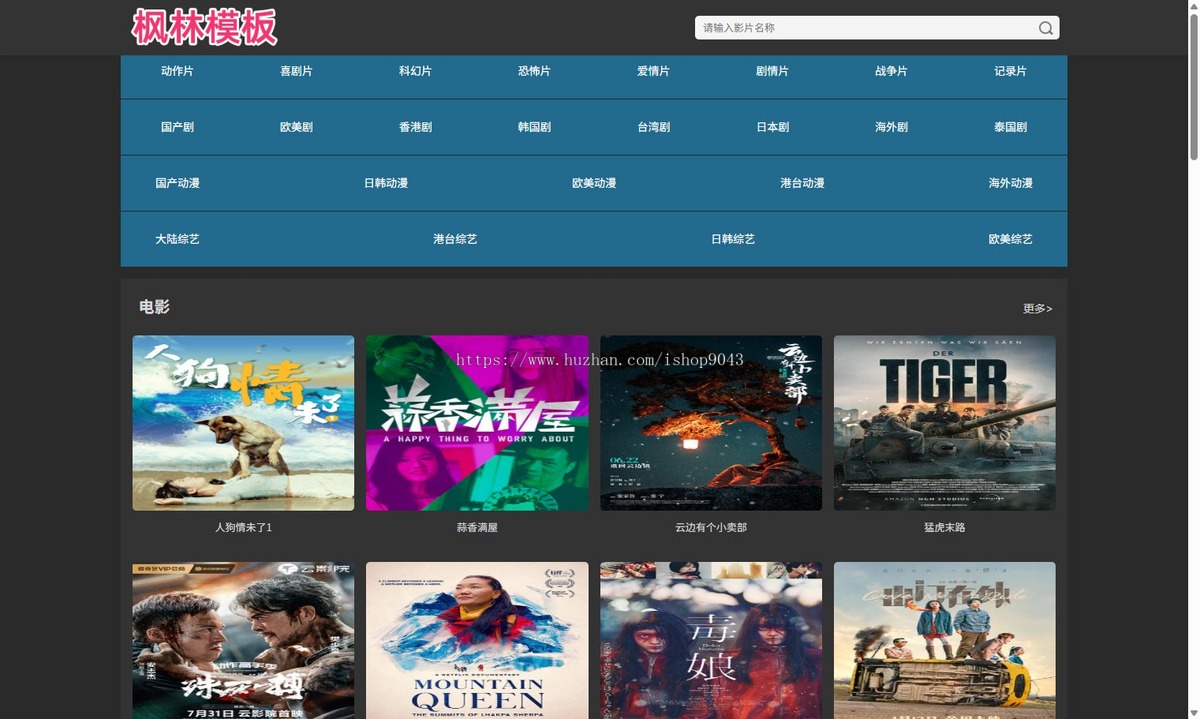This screenshot has width=1200, height=719.
Task: Click the 人狗情未了1 title link
Action: (x=243, y=527)
